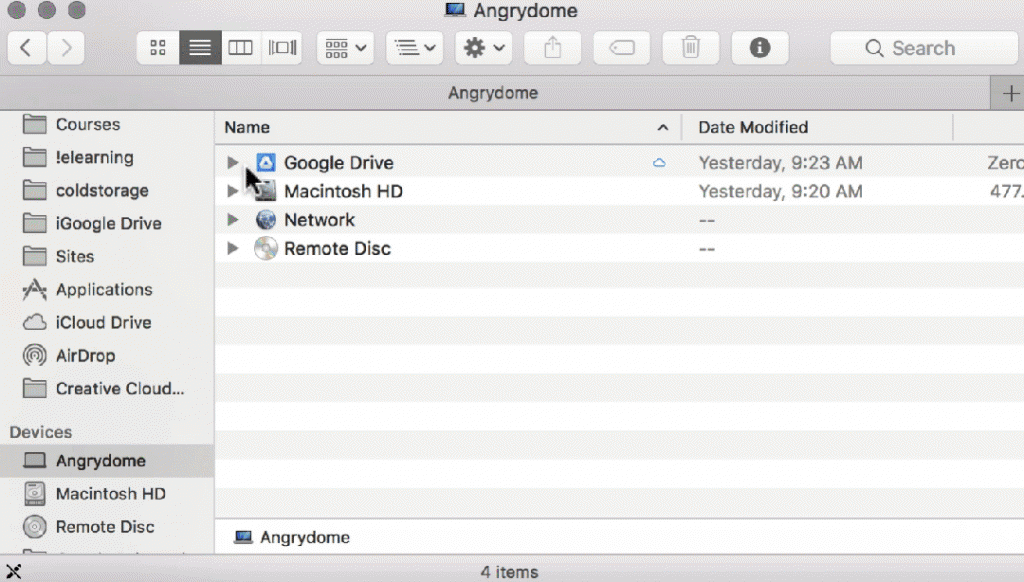Click the Edit Tags icon
This screenshot has width=1024, height=582.
click(x=622, y=48)
